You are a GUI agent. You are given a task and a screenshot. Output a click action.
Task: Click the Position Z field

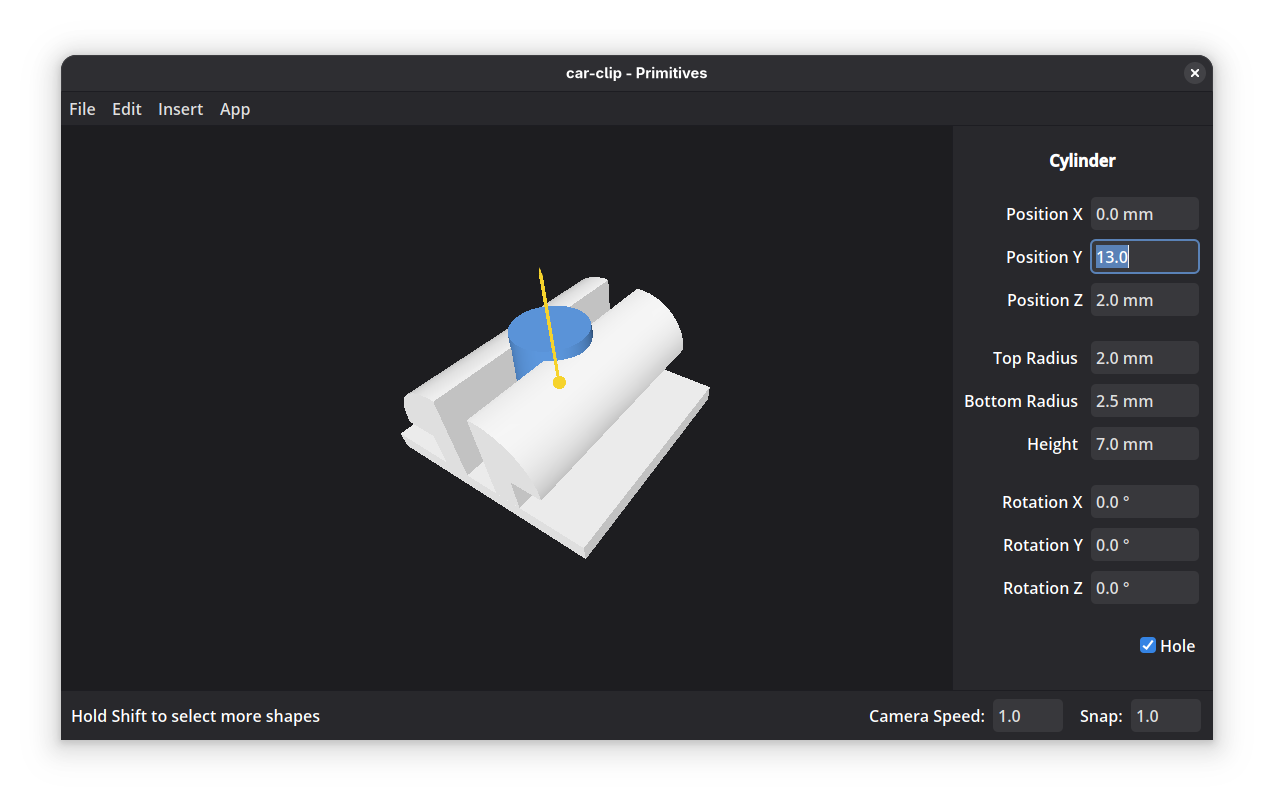point(1144,300)
